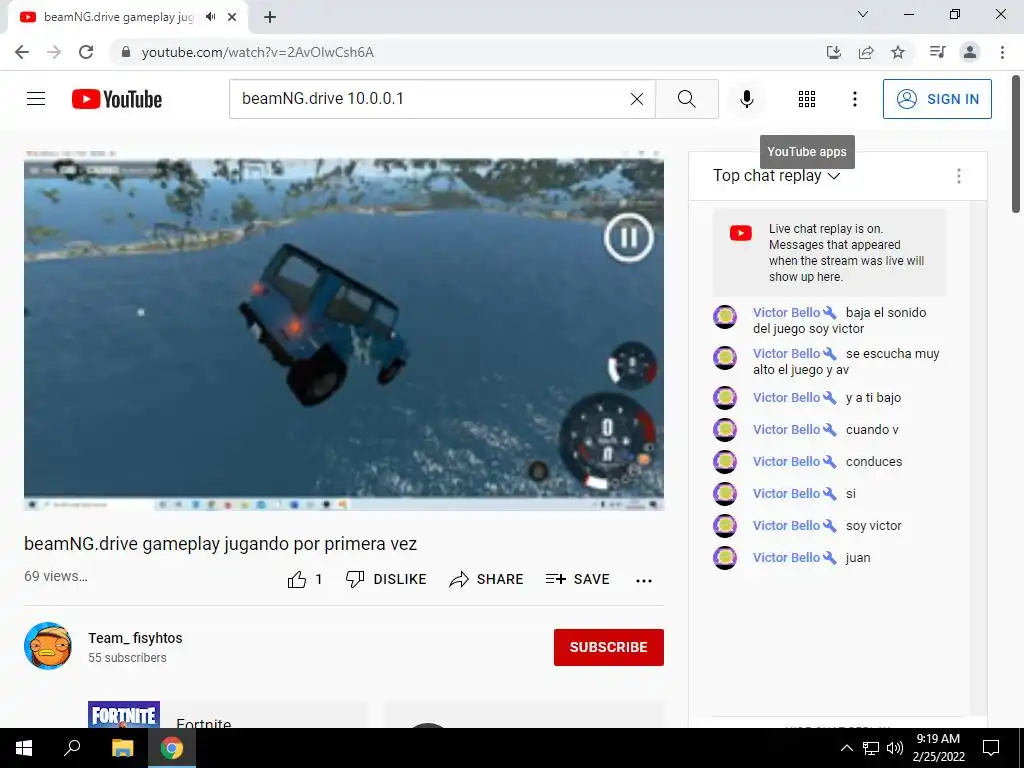Screen dimensions: 1024x768
Task: Click the video title text
Action: (220, 544)
